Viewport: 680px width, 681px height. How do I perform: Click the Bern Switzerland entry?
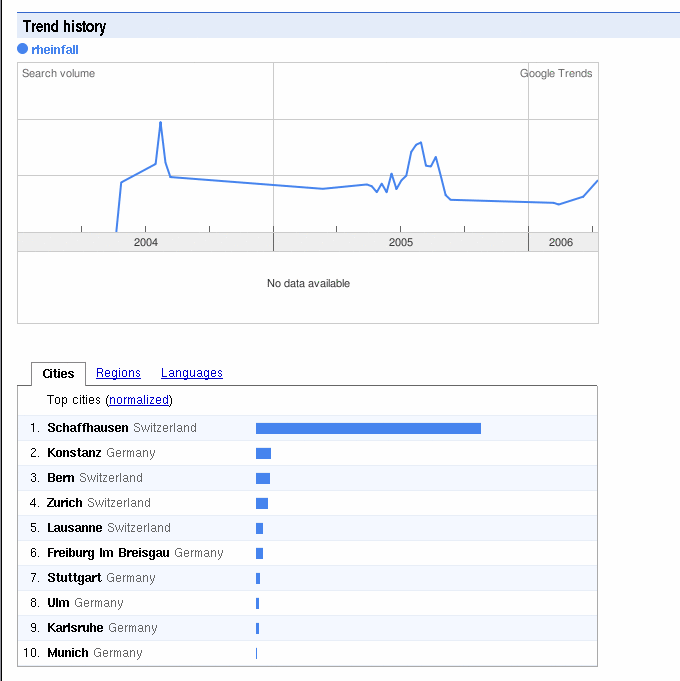(x=94, y=478)
